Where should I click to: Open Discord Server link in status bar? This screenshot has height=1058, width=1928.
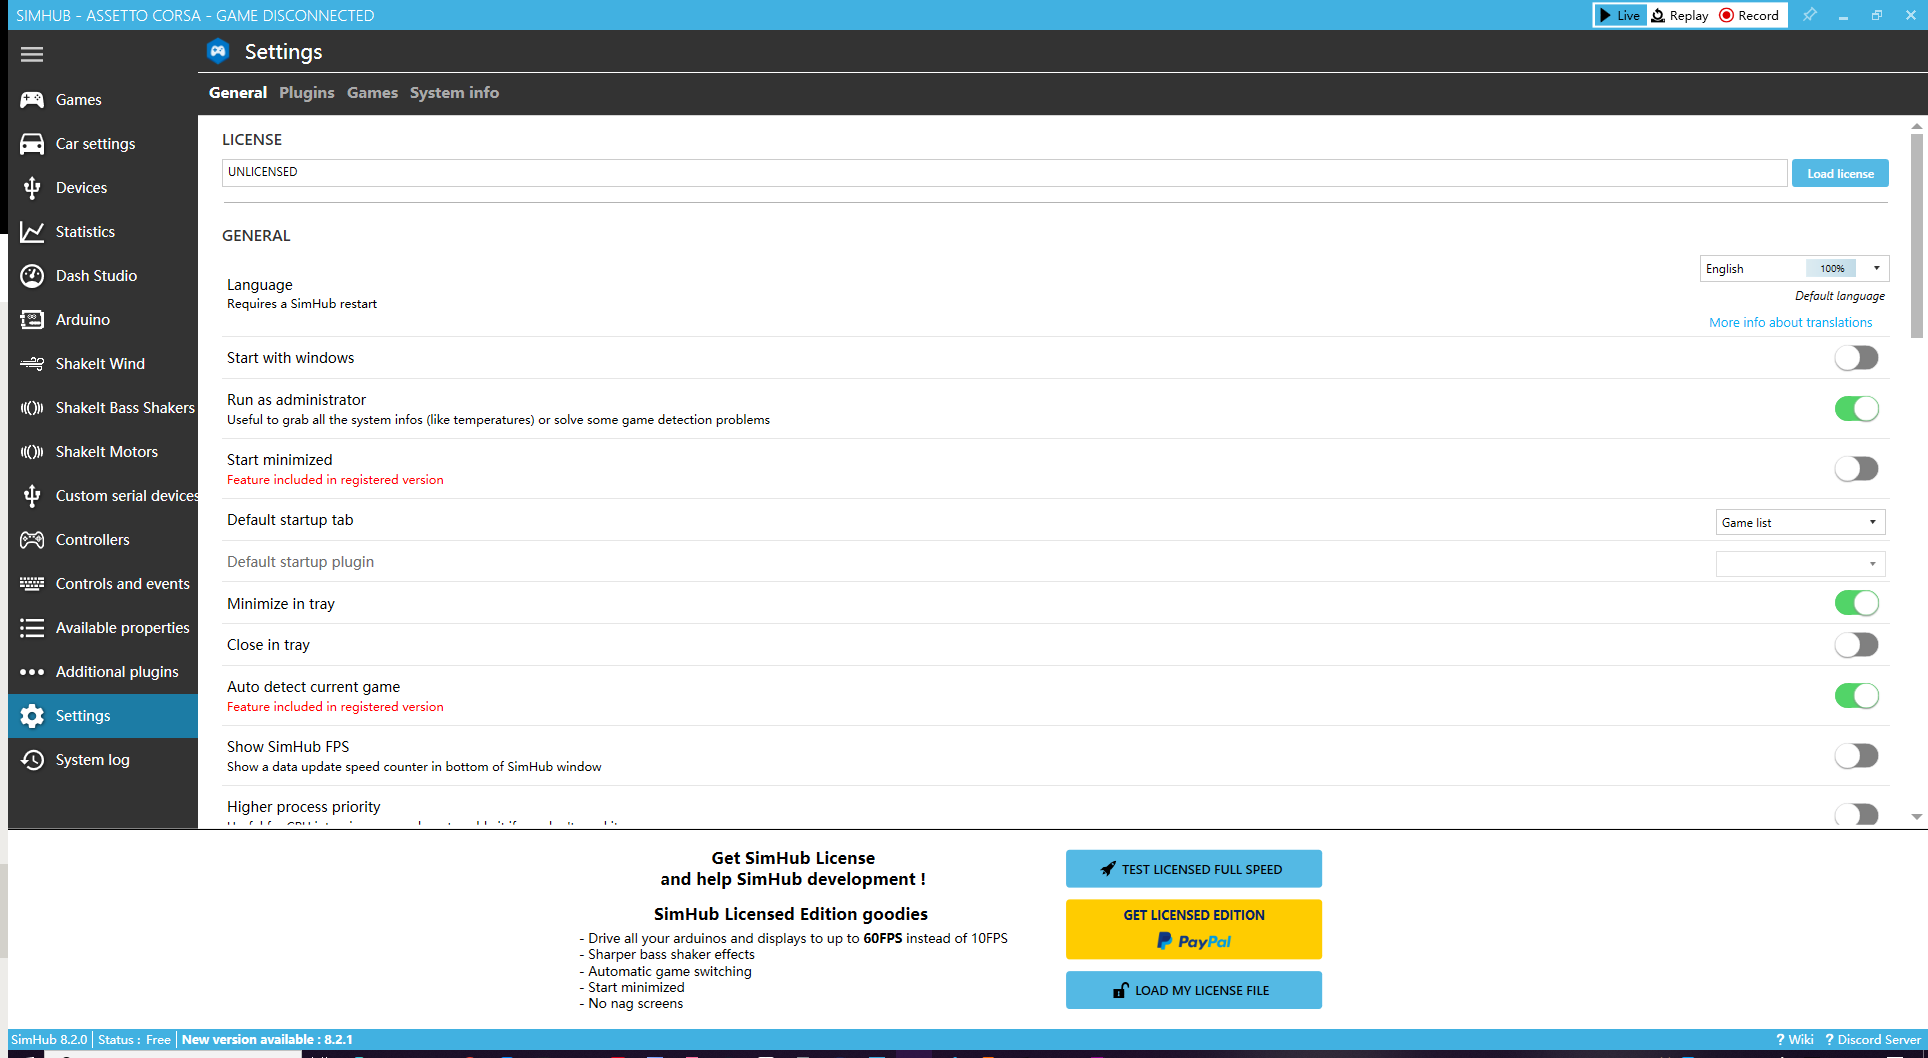[x=1873, y=1039]
